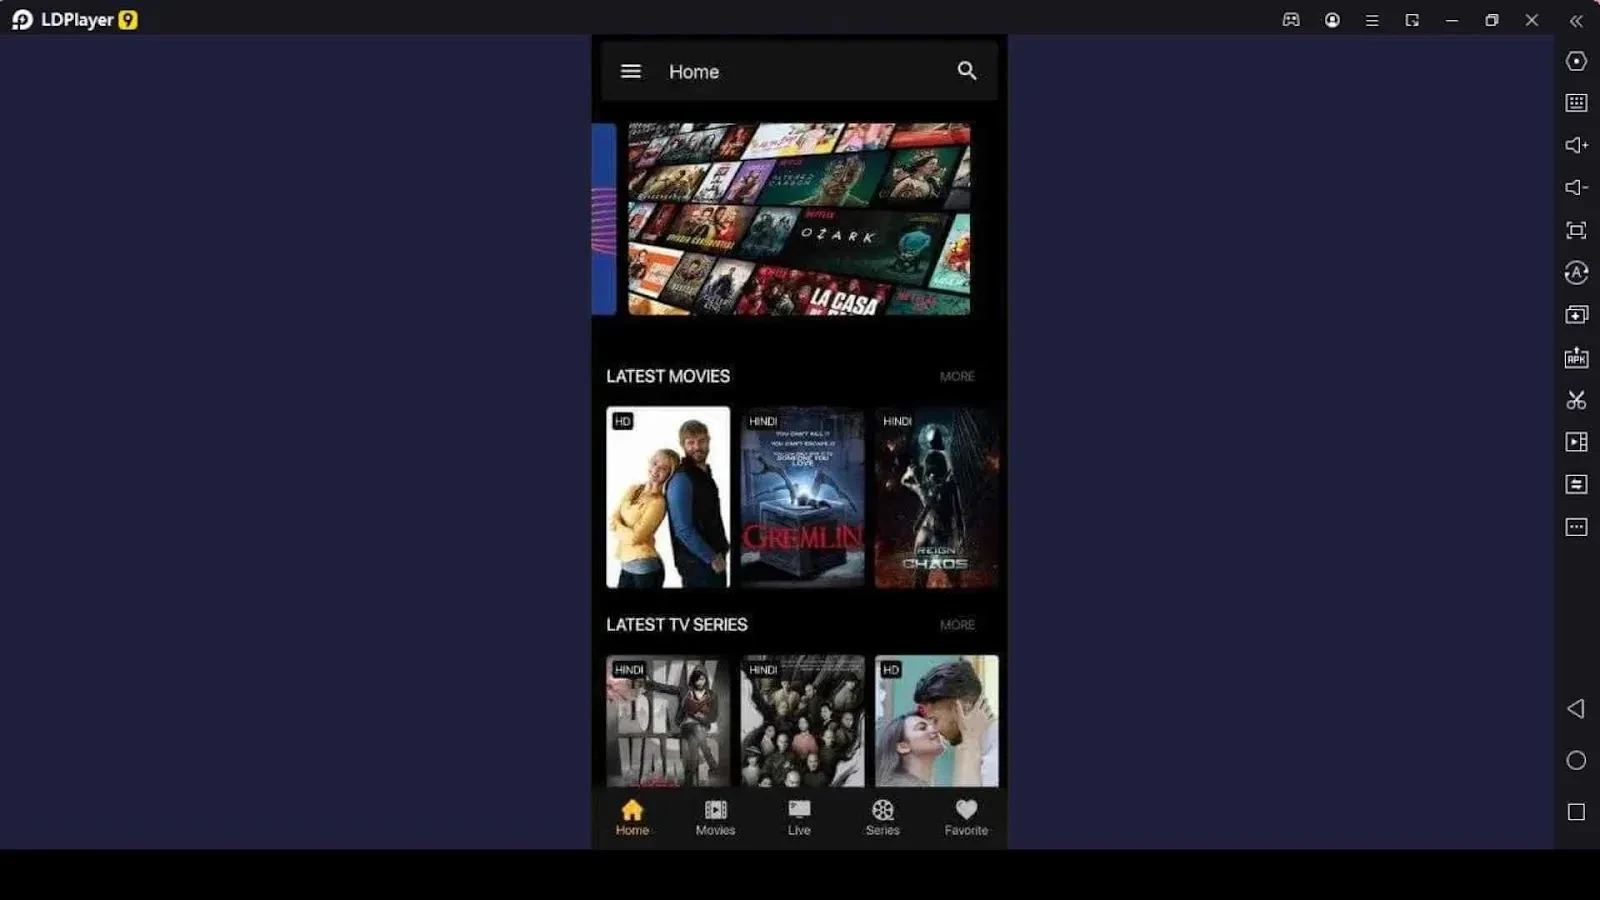1600x900 pixels.
Task: Open the Hindi group-cast series poster
Action: tap(802, 721)
